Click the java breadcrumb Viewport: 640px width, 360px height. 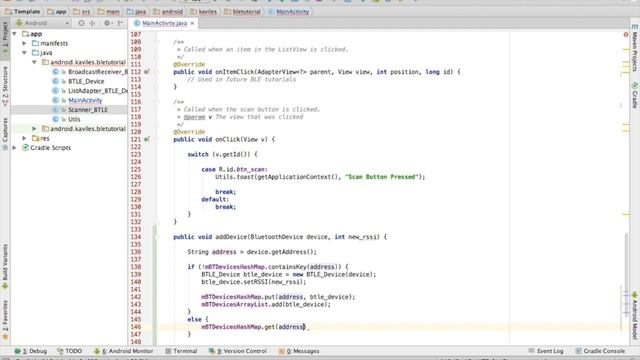pyautogui.click(x=136, y=11)
